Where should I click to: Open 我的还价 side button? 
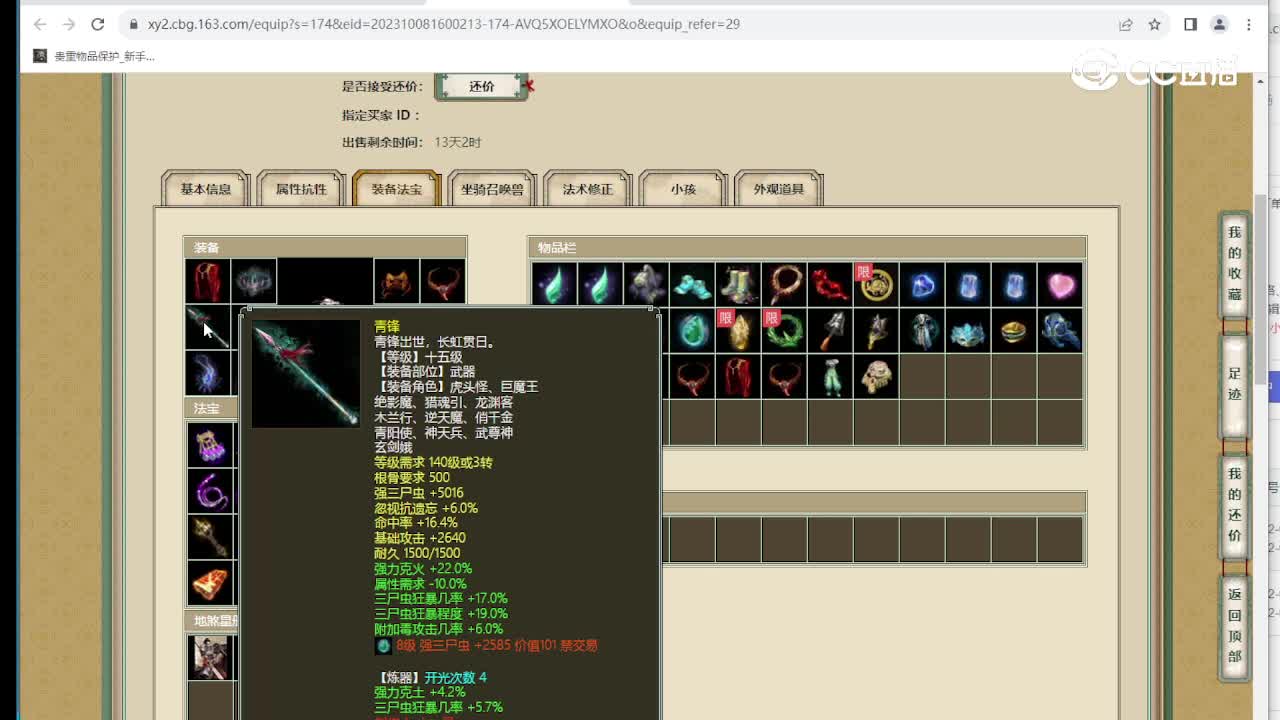tap(1234, 509)
